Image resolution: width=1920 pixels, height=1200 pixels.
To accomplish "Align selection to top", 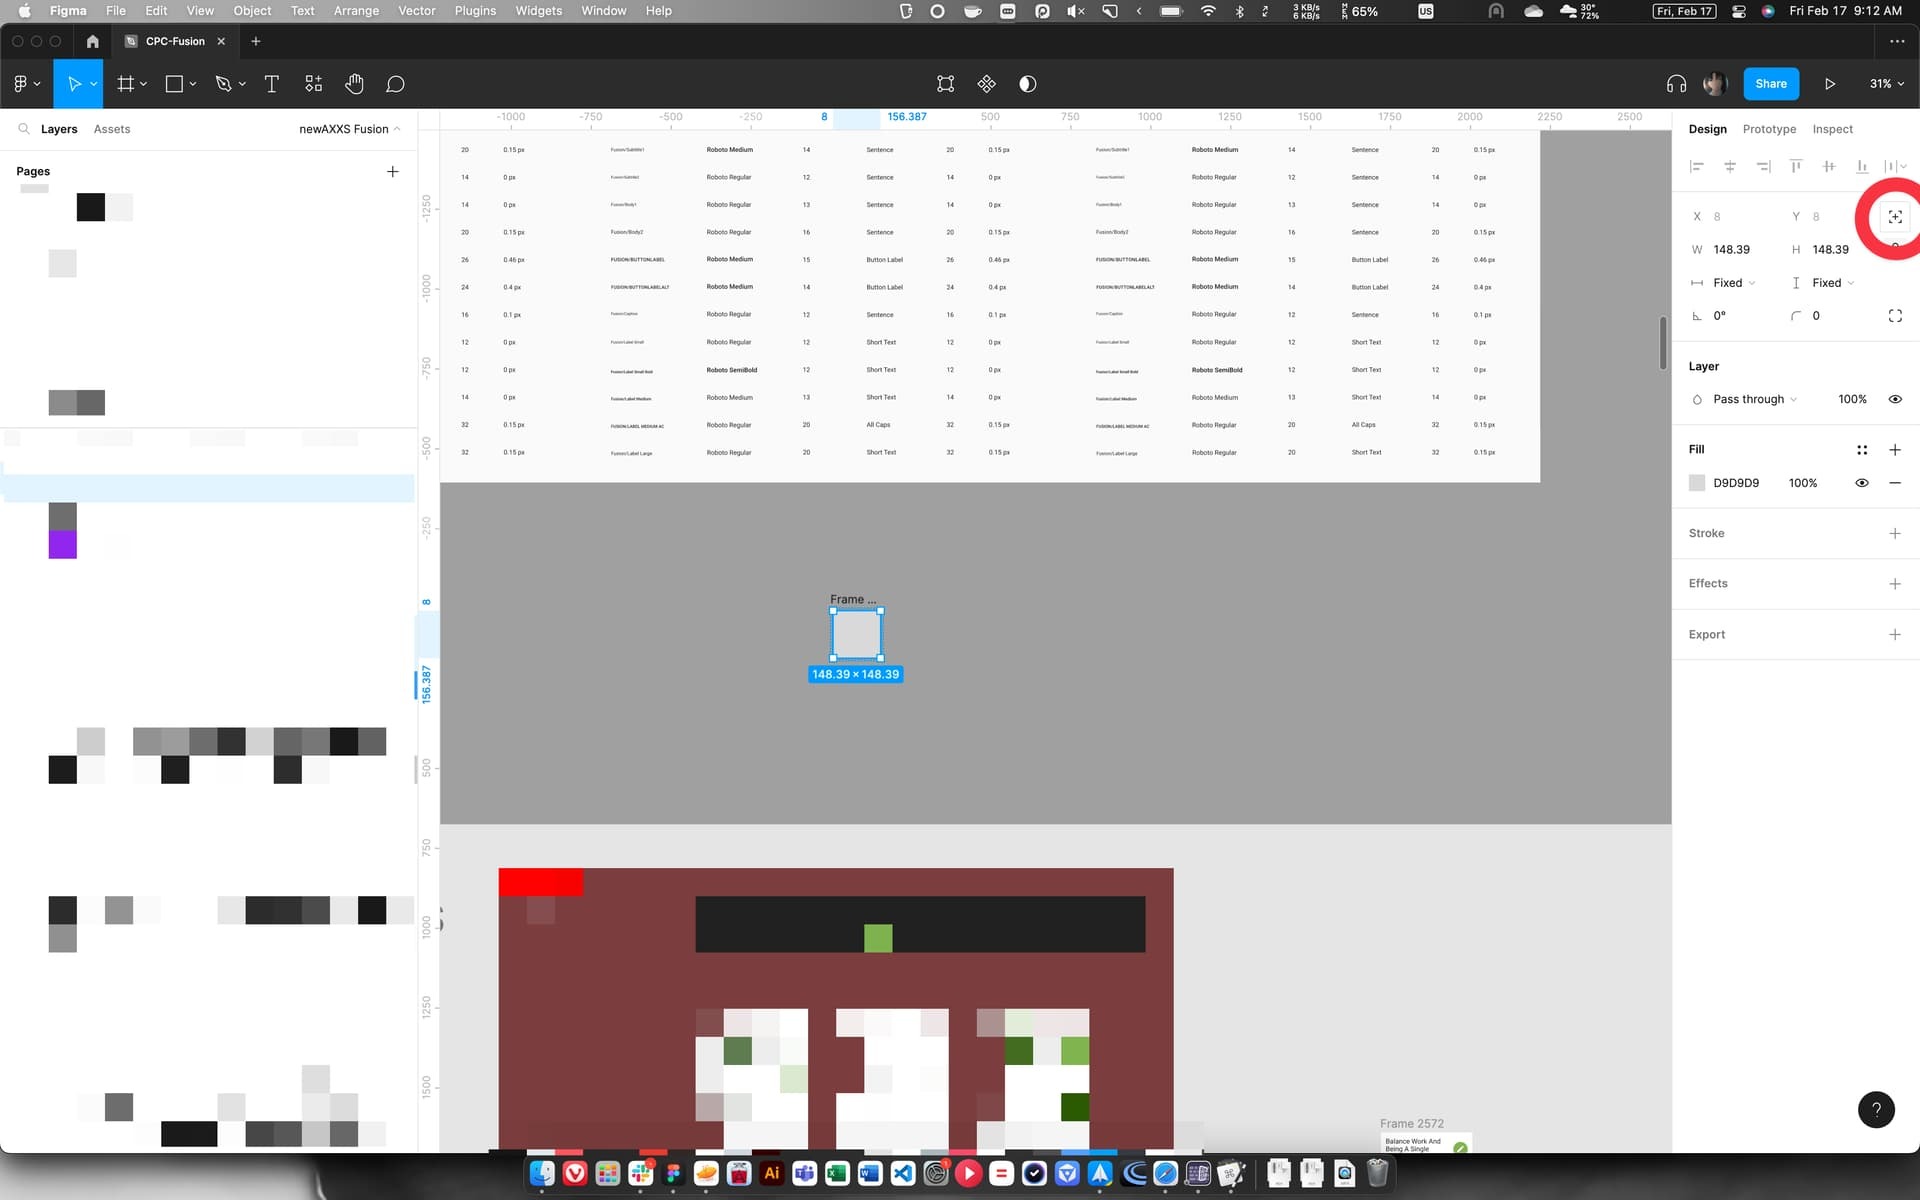I will tap(1796, 166).
